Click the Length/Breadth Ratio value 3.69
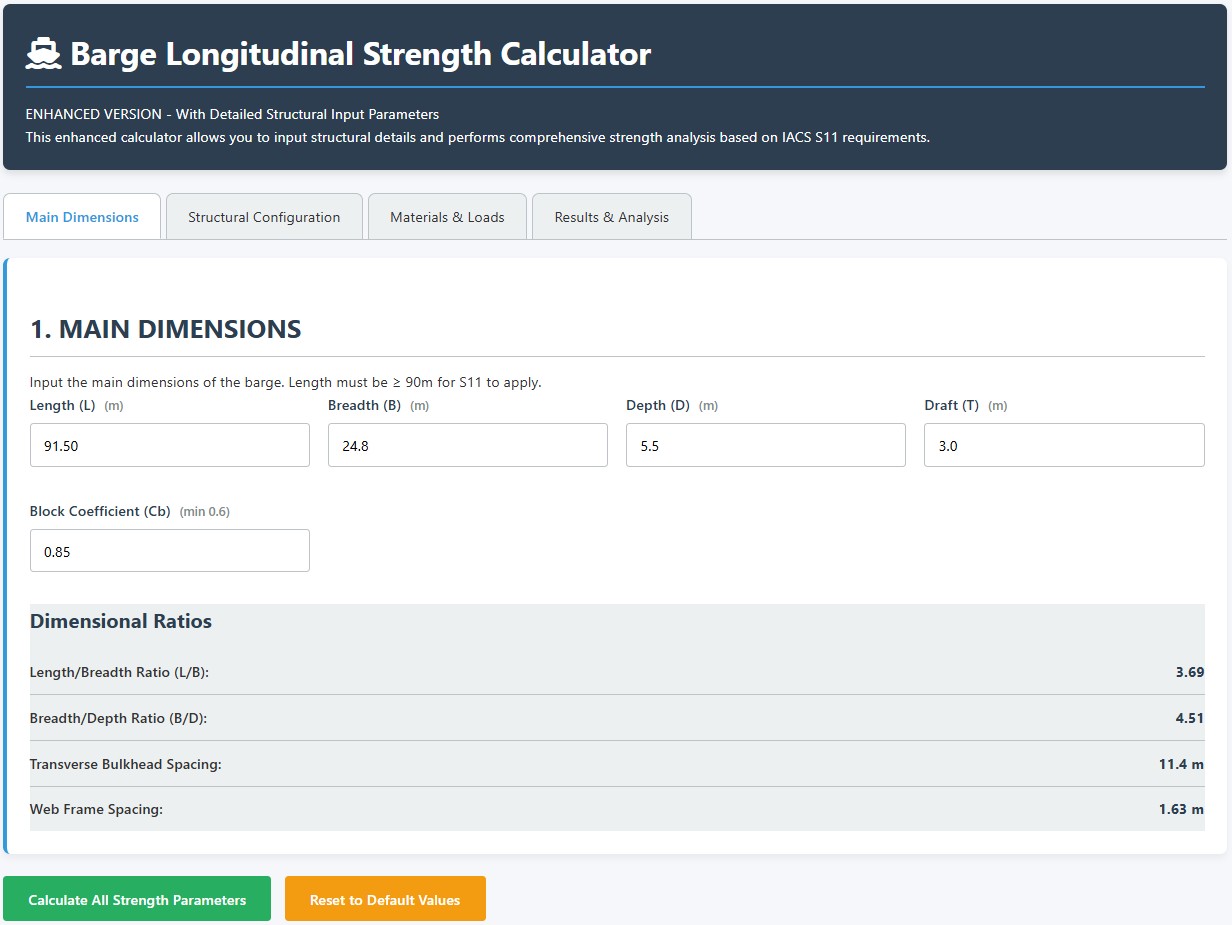Screen dimensions: 1232x925 pos(1189,672)
